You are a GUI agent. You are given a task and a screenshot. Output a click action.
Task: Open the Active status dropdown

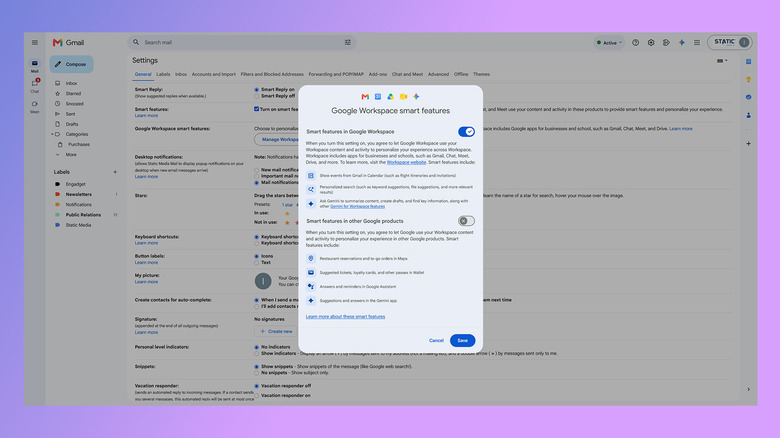click(x=609, y=43)
